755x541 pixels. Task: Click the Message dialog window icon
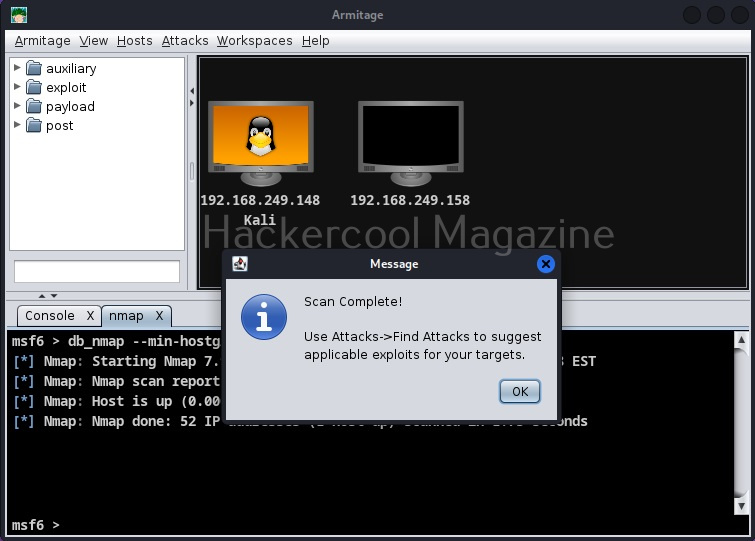[240, 264]
